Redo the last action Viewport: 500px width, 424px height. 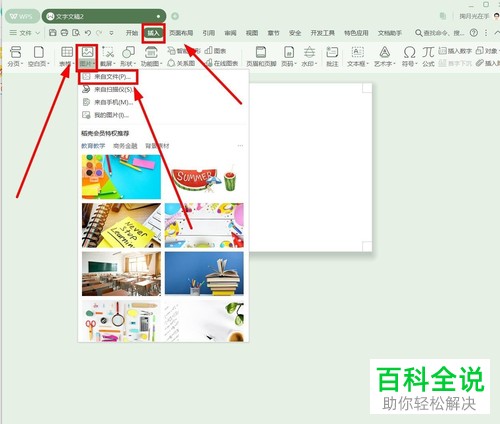[x=99, y=33]
